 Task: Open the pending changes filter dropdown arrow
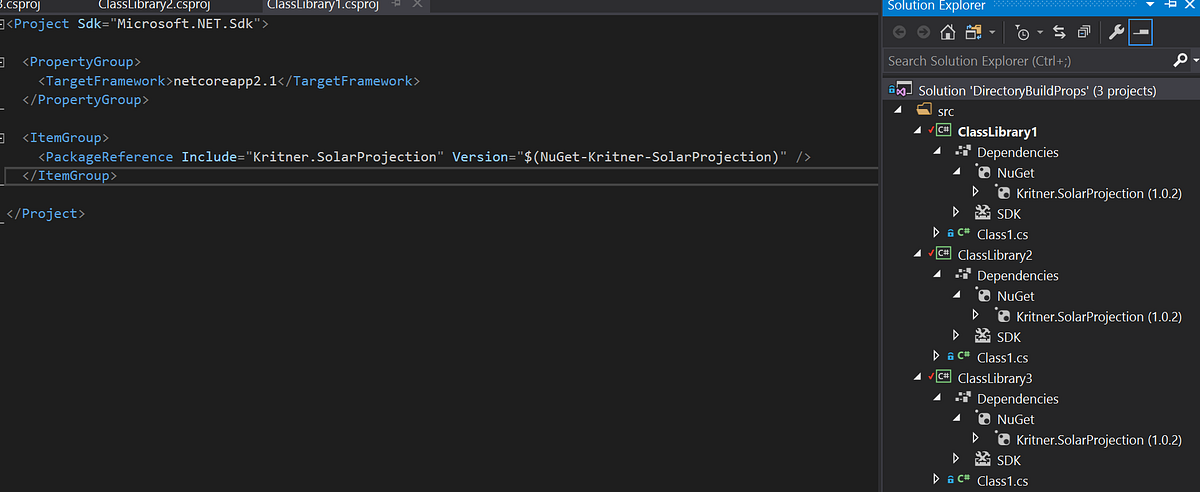pyautogui.click(x=1040, y=33)
